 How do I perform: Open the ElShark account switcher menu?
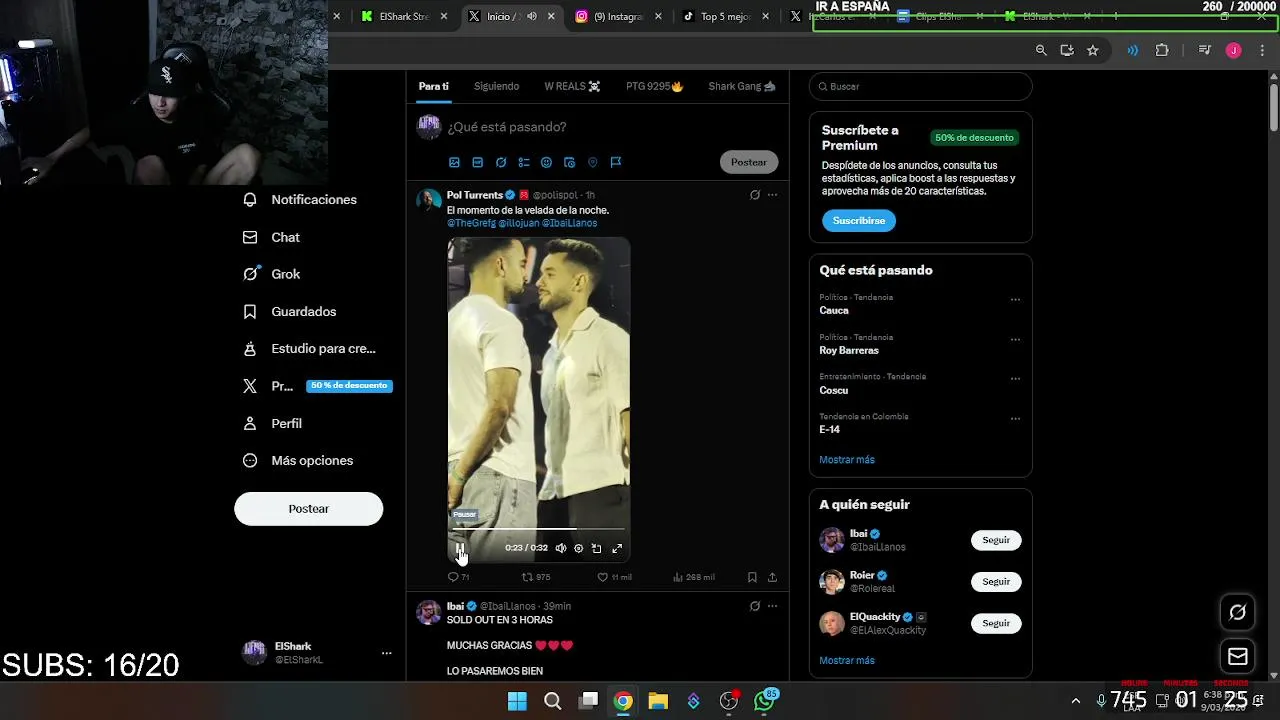[386, 653]
